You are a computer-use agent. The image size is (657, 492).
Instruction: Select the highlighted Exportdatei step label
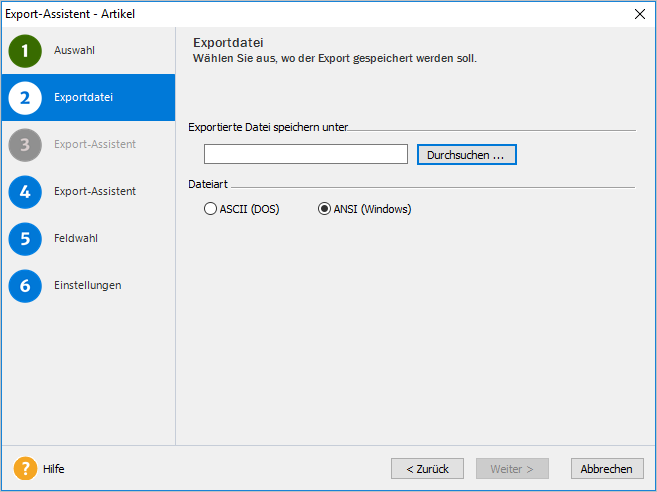(83, 97)
